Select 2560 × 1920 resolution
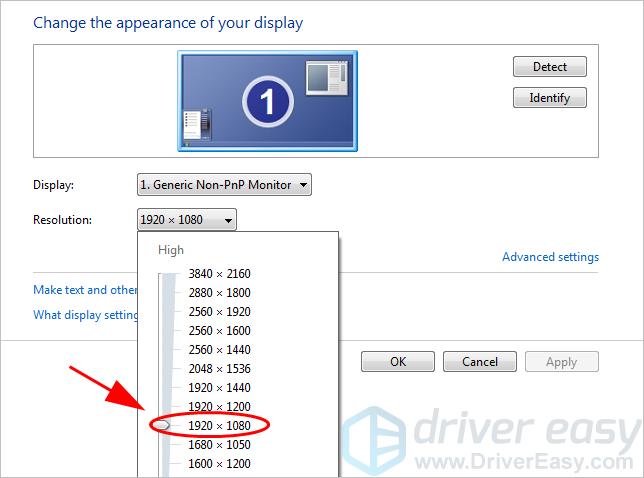 pos(219,312)
